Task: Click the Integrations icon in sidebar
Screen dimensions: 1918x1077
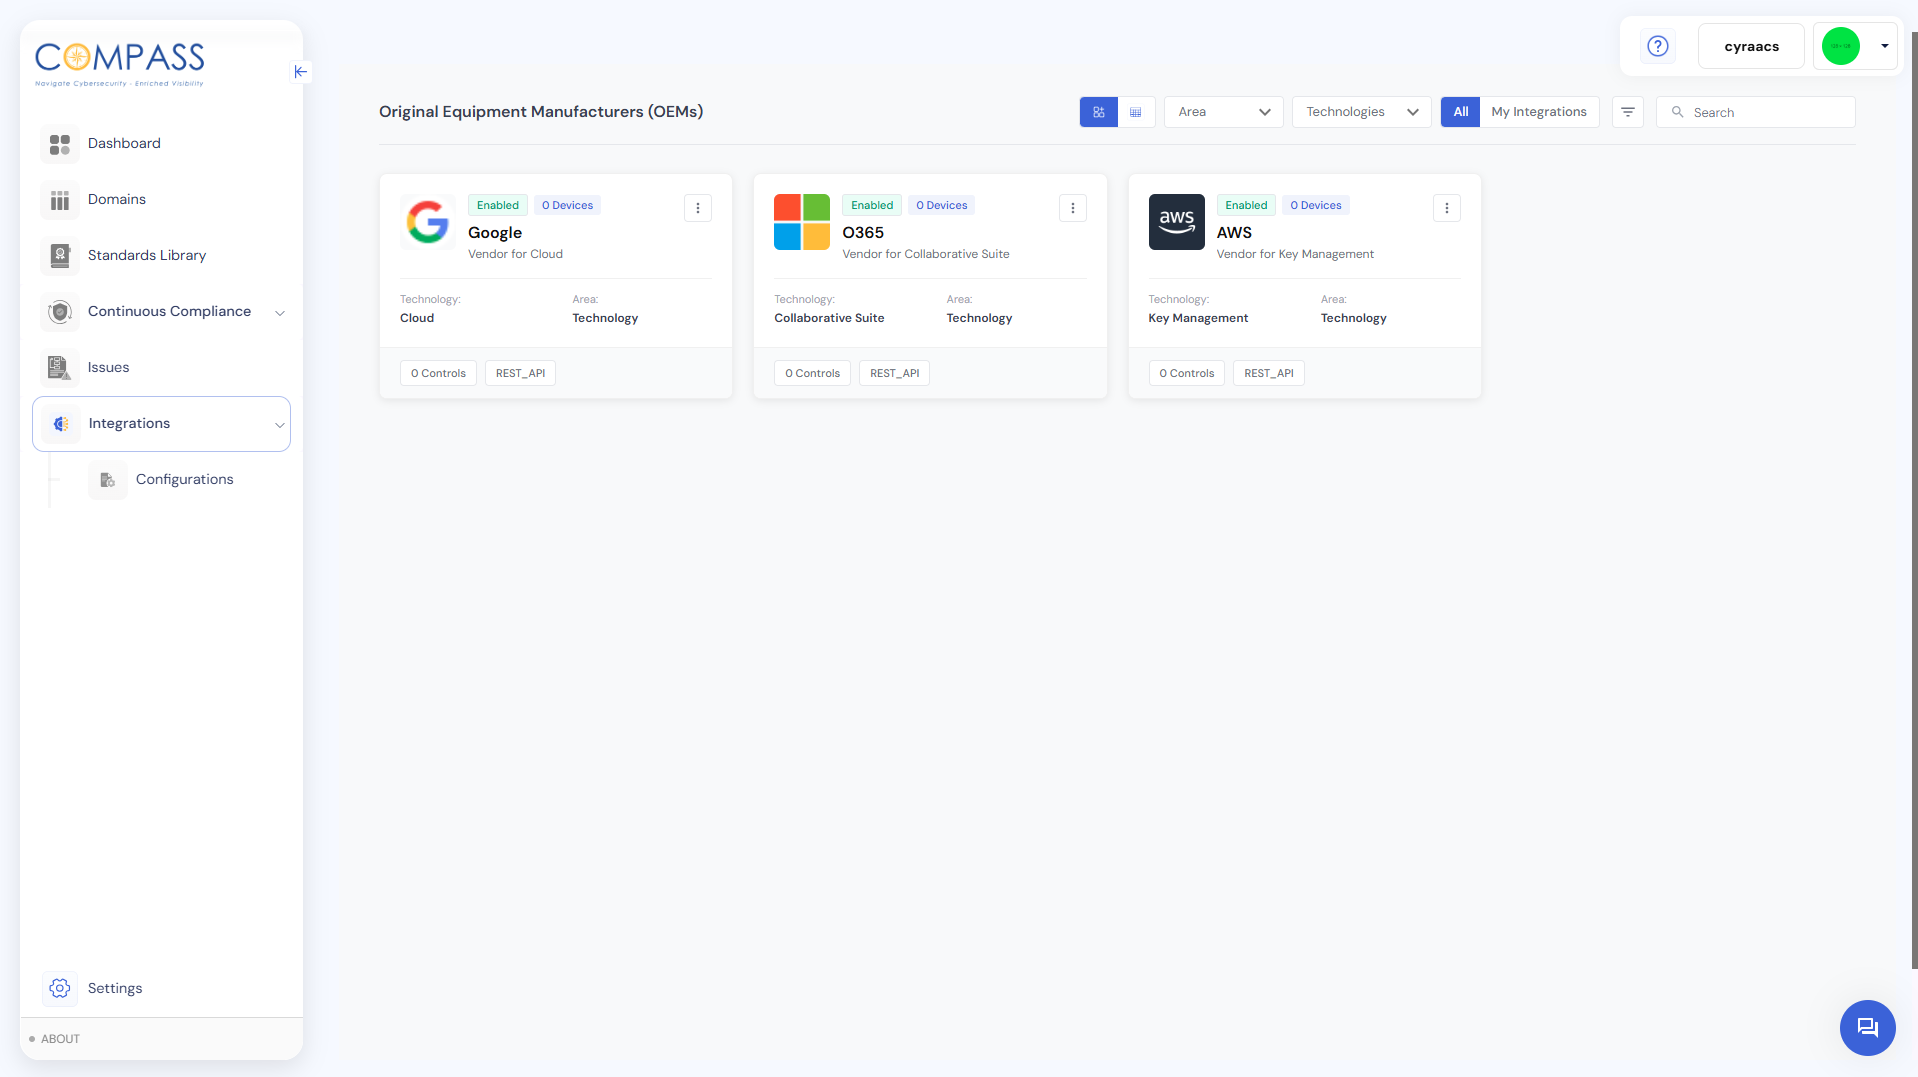Action: [61, 424]
